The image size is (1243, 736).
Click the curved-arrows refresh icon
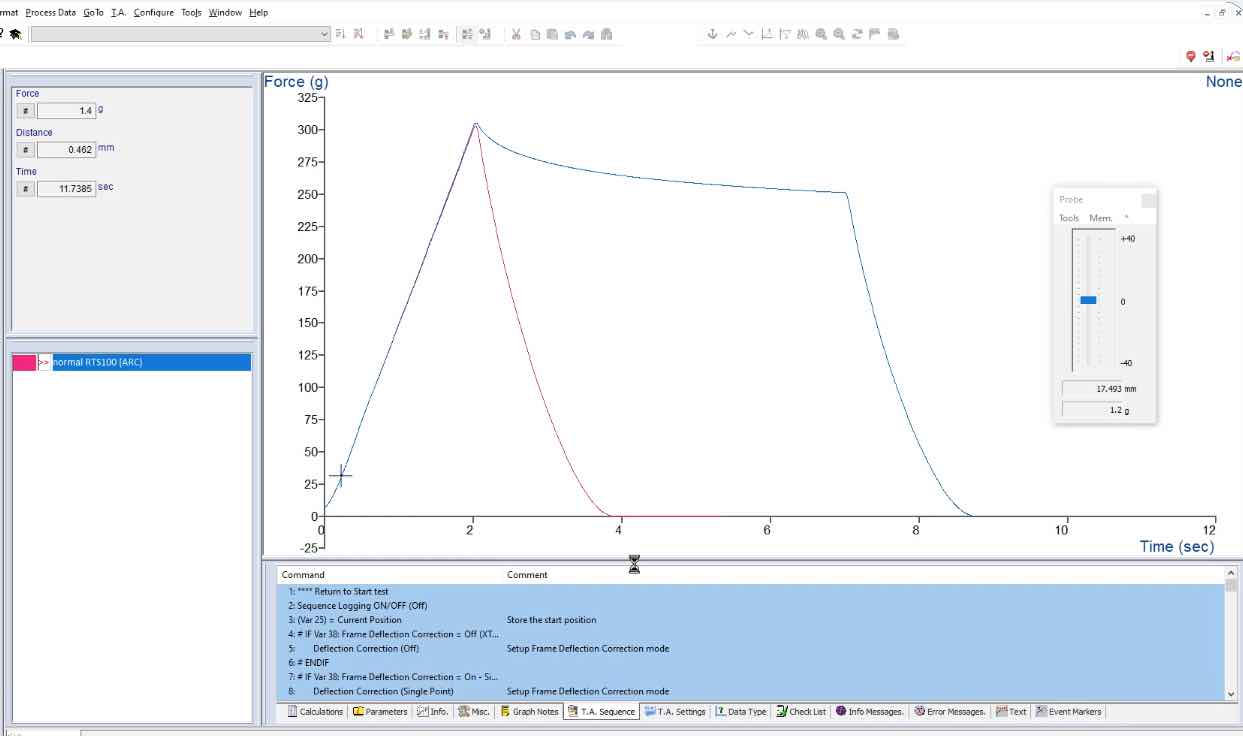click(857, 33)
